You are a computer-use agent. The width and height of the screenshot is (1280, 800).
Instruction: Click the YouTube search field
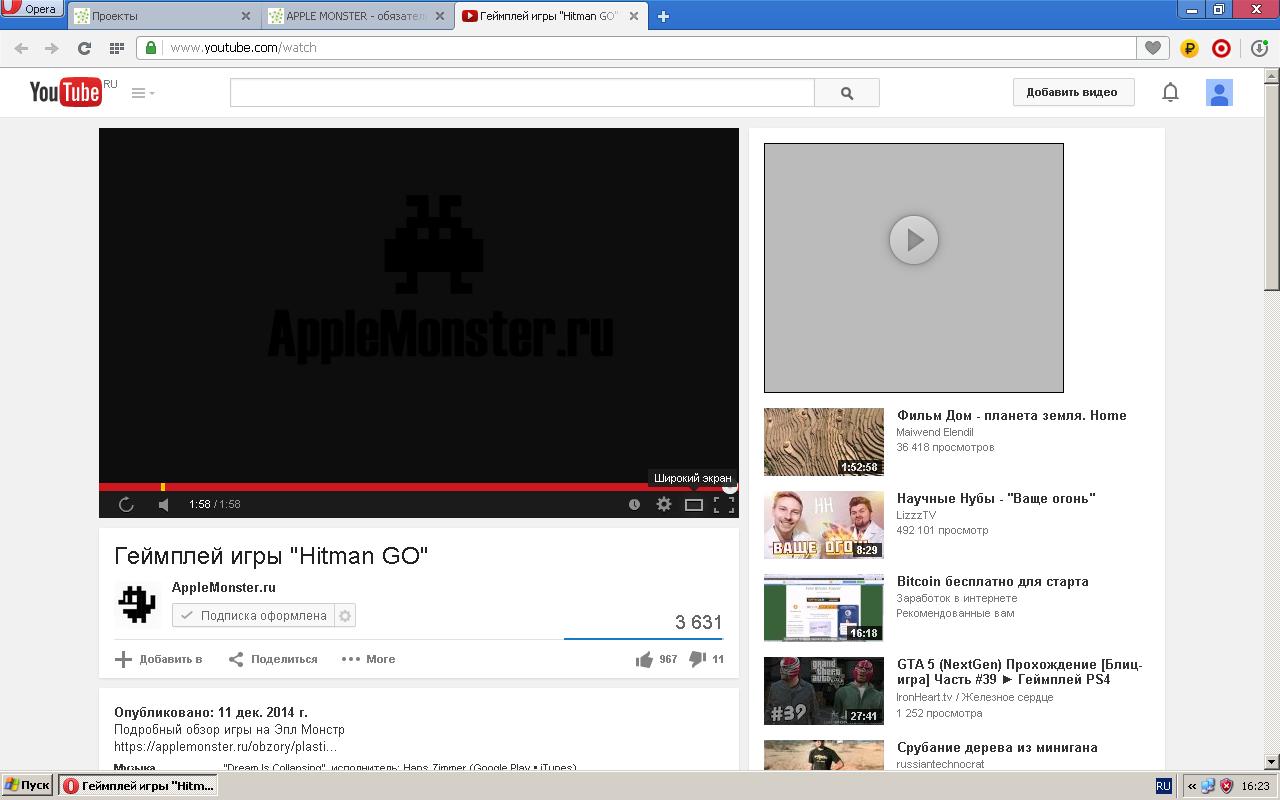click(x=522, y=93)
